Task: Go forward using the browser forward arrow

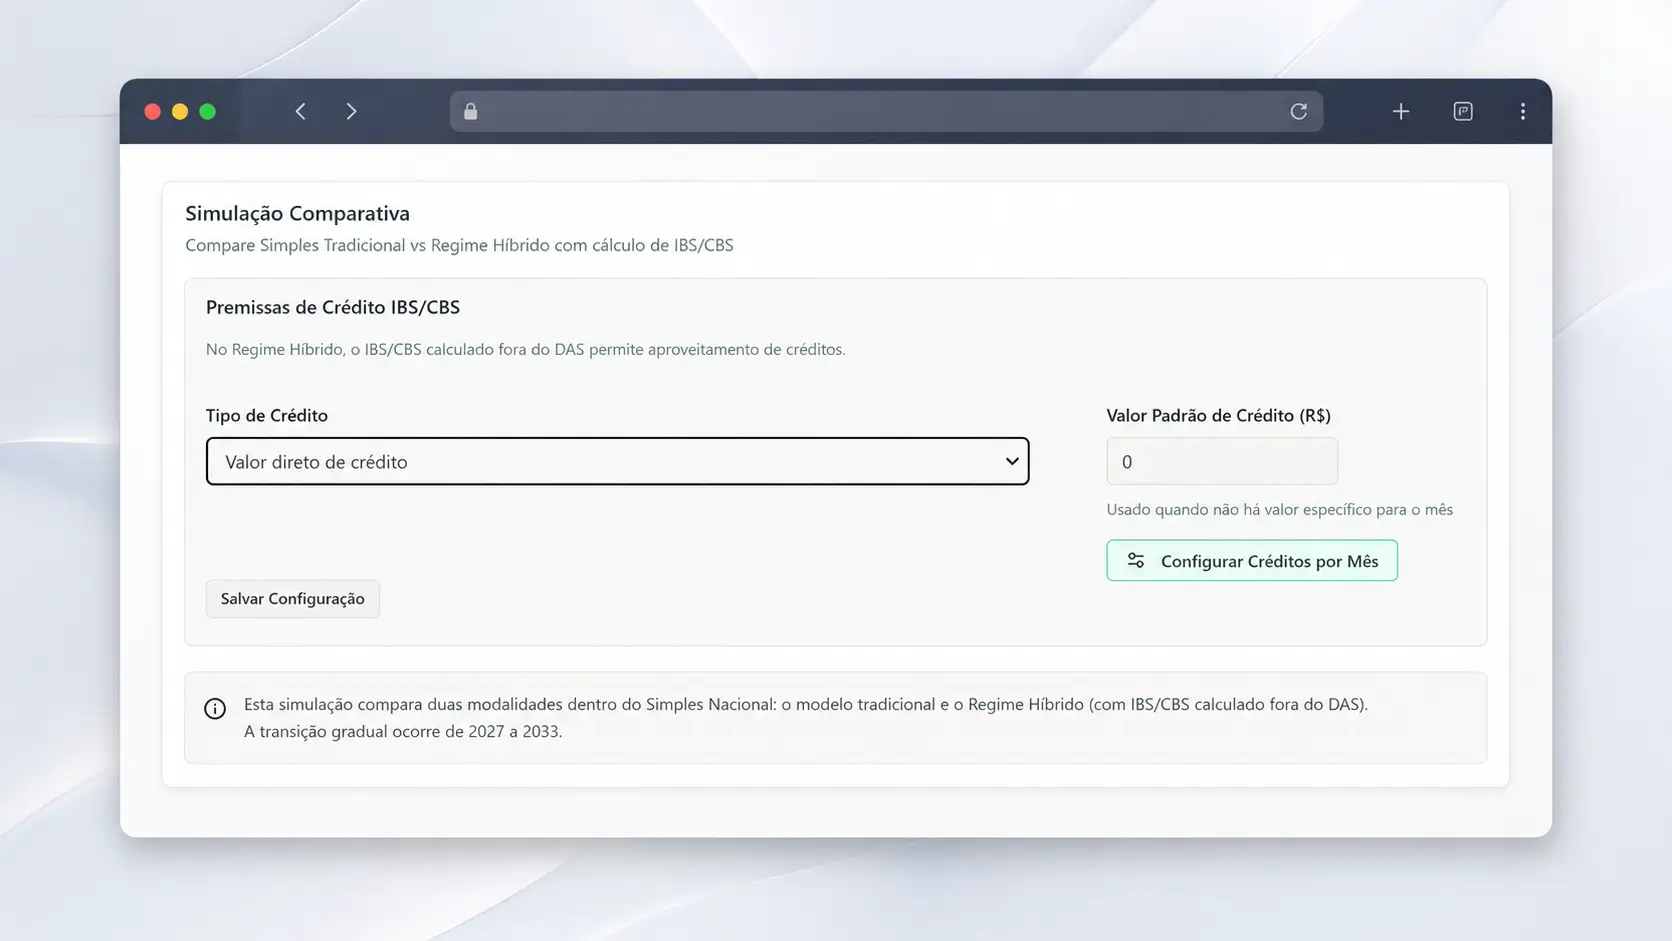Action: click(351, 111)
